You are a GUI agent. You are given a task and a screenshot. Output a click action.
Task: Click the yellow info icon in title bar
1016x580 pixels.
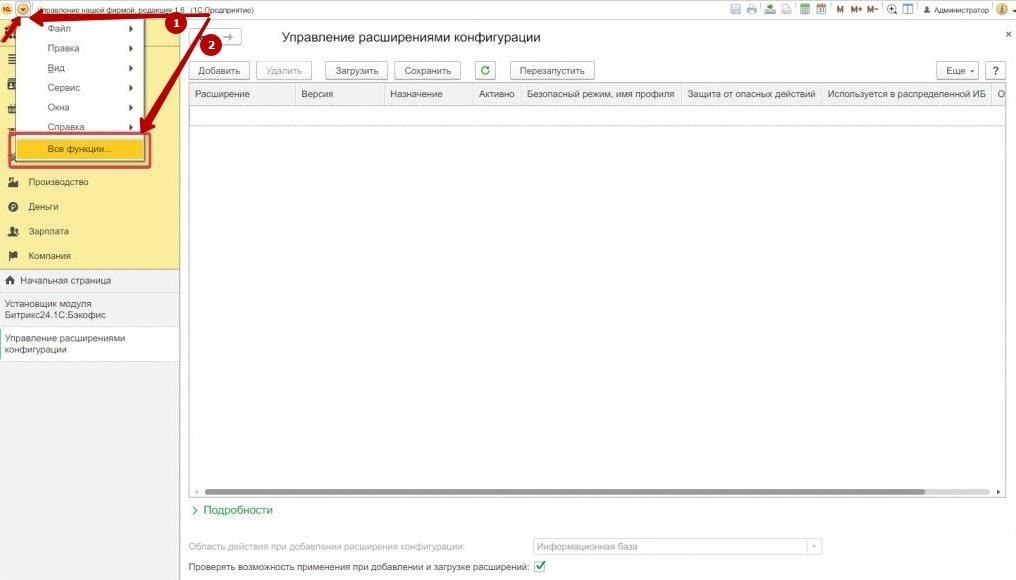coord(1001,9)
